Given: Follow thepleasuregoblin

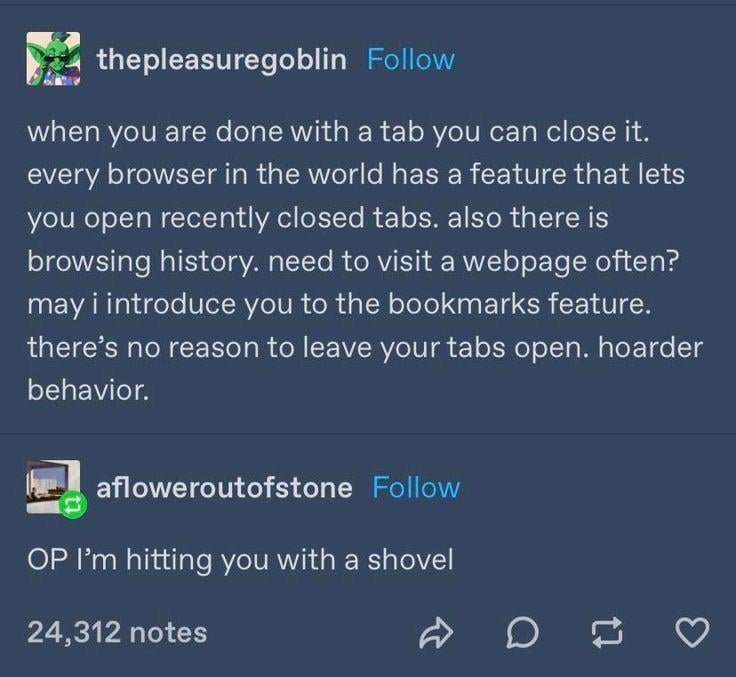Looking at the screenshot, I should point(411,60).
